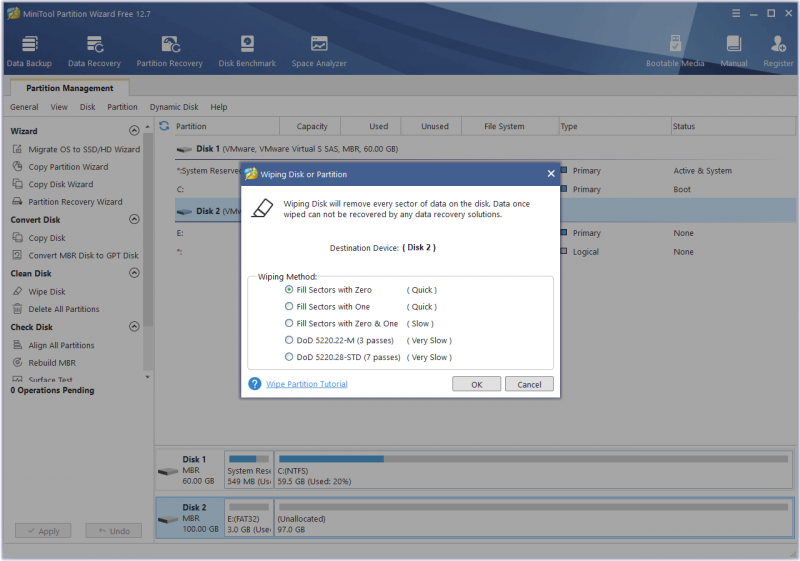
Task: Open the Dynamic Disk menu
Action: click(x=174, y=107)
